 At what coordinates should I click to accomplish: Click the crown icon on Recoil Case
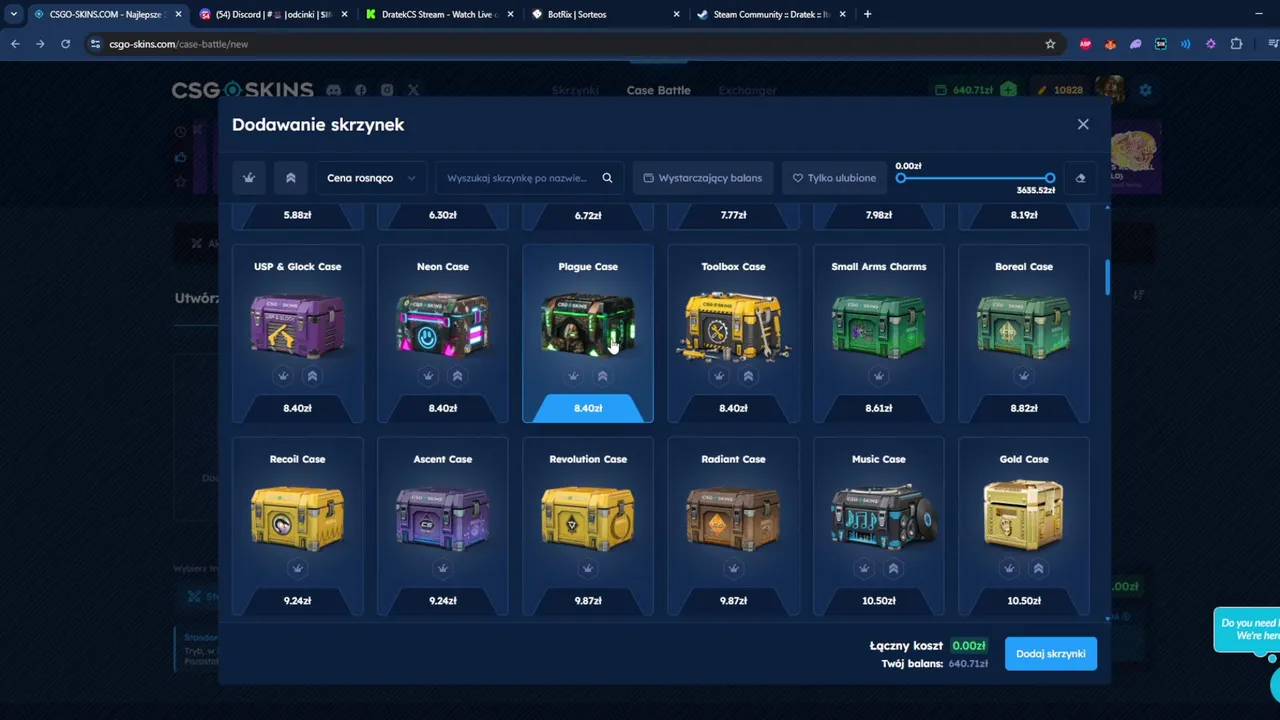[x=297, y=568]
